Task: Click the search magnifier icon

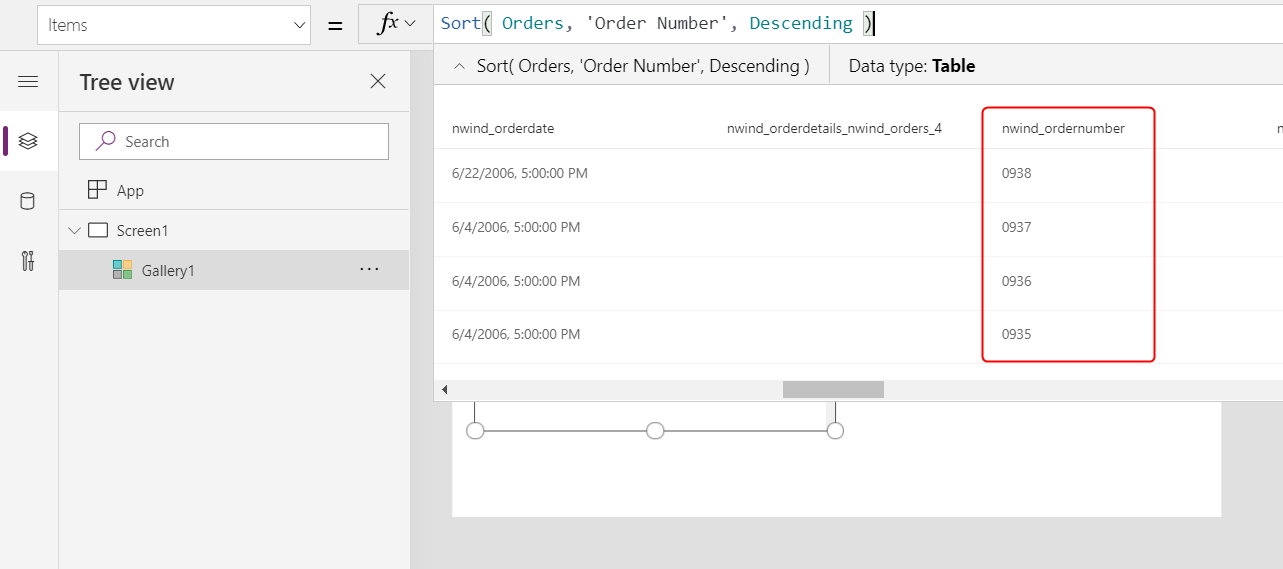Action: (105, 142)
